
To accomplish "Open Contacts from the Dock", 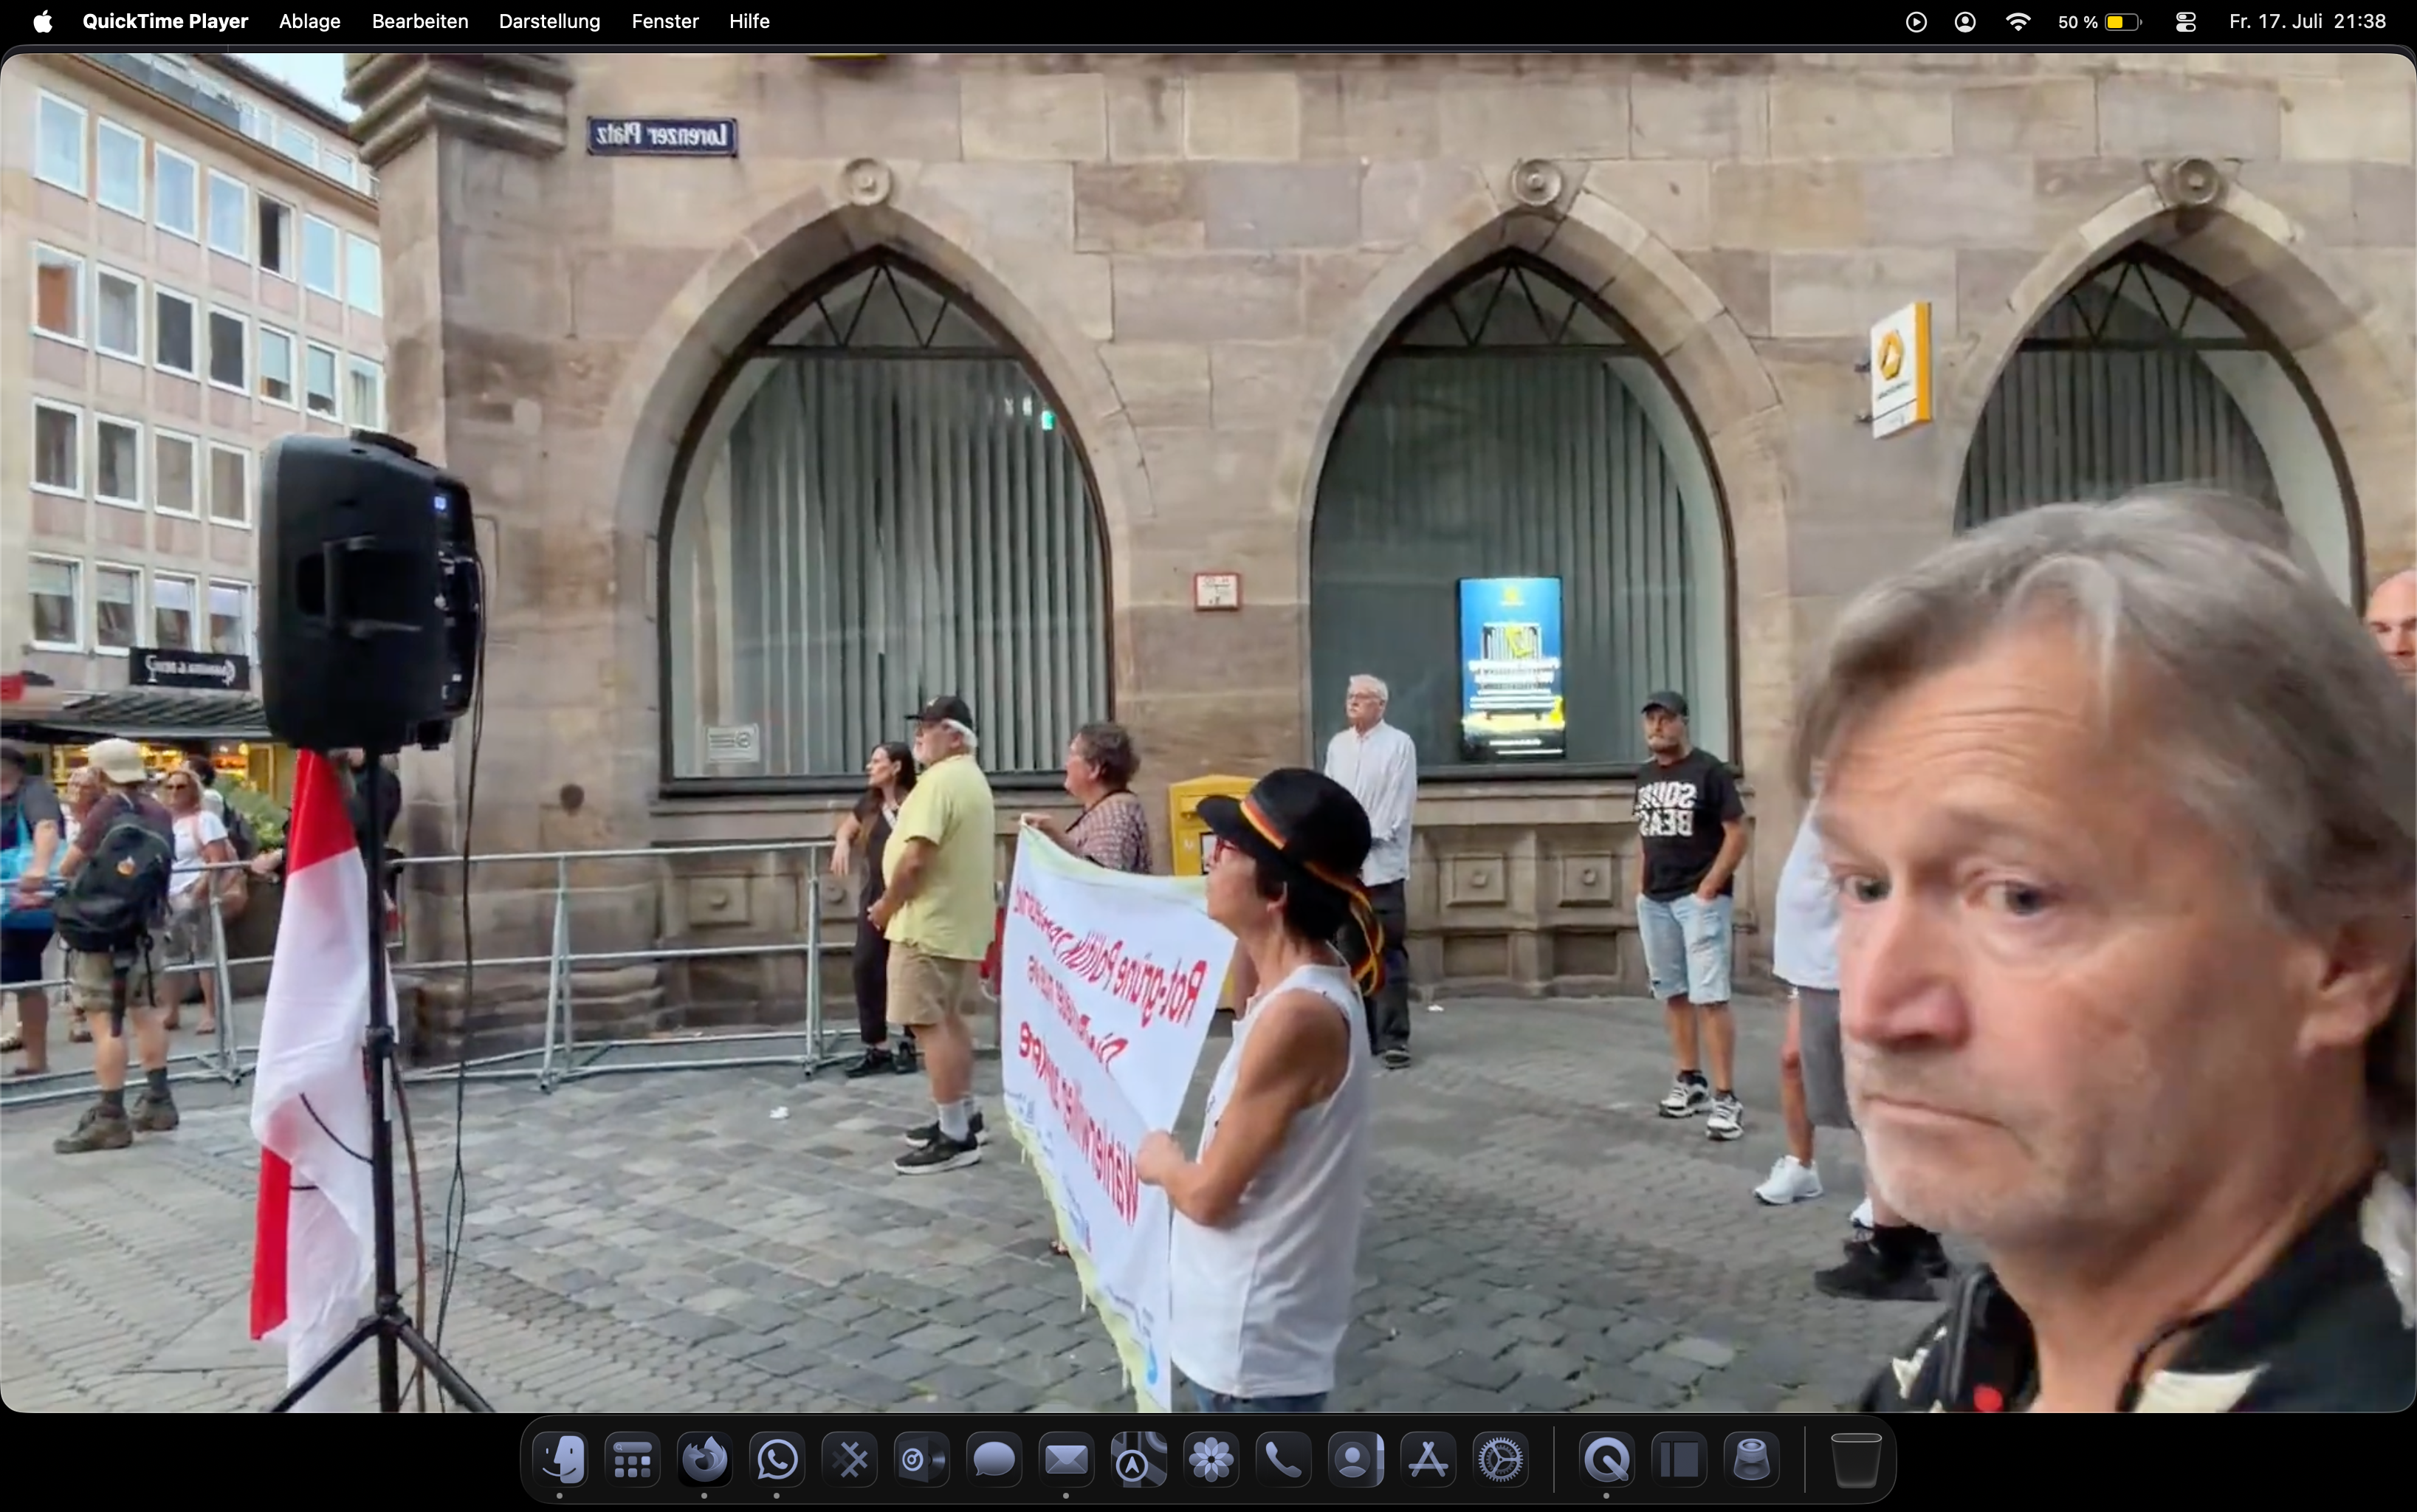I will [x=1356, y=1460].
